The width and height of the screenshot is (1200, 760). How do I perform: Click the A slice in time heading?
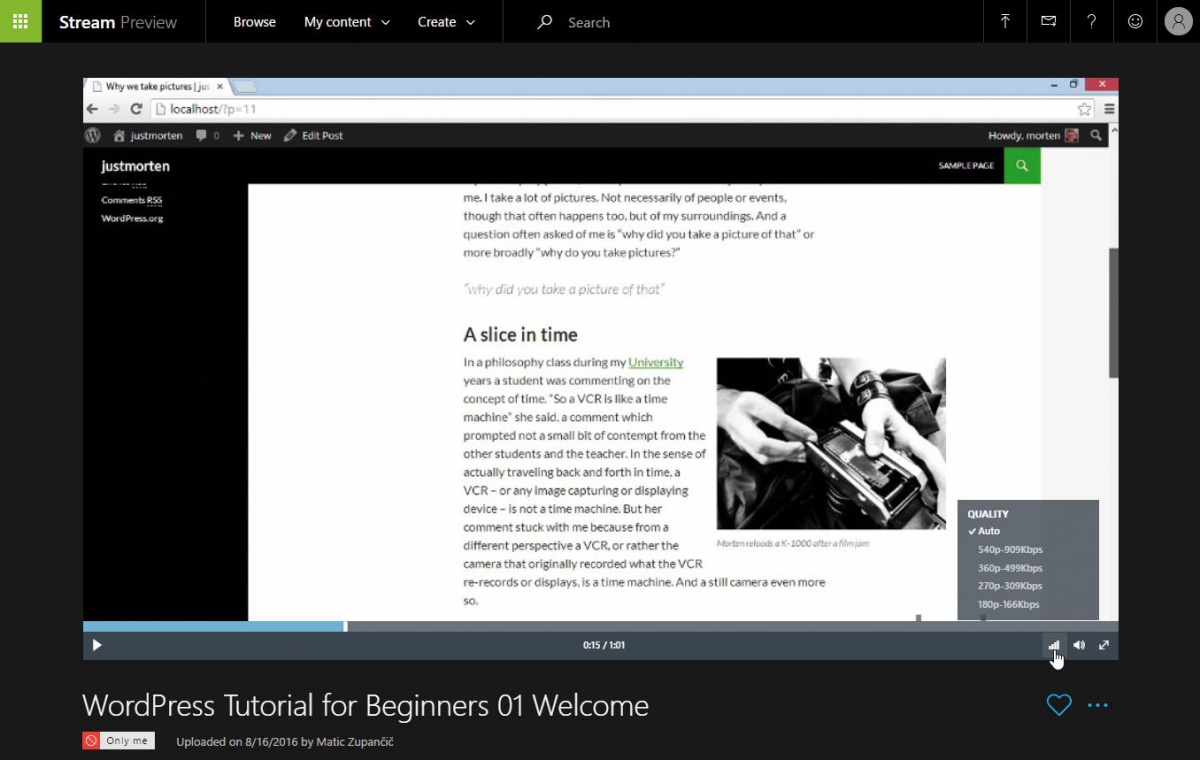click(520, 334)
